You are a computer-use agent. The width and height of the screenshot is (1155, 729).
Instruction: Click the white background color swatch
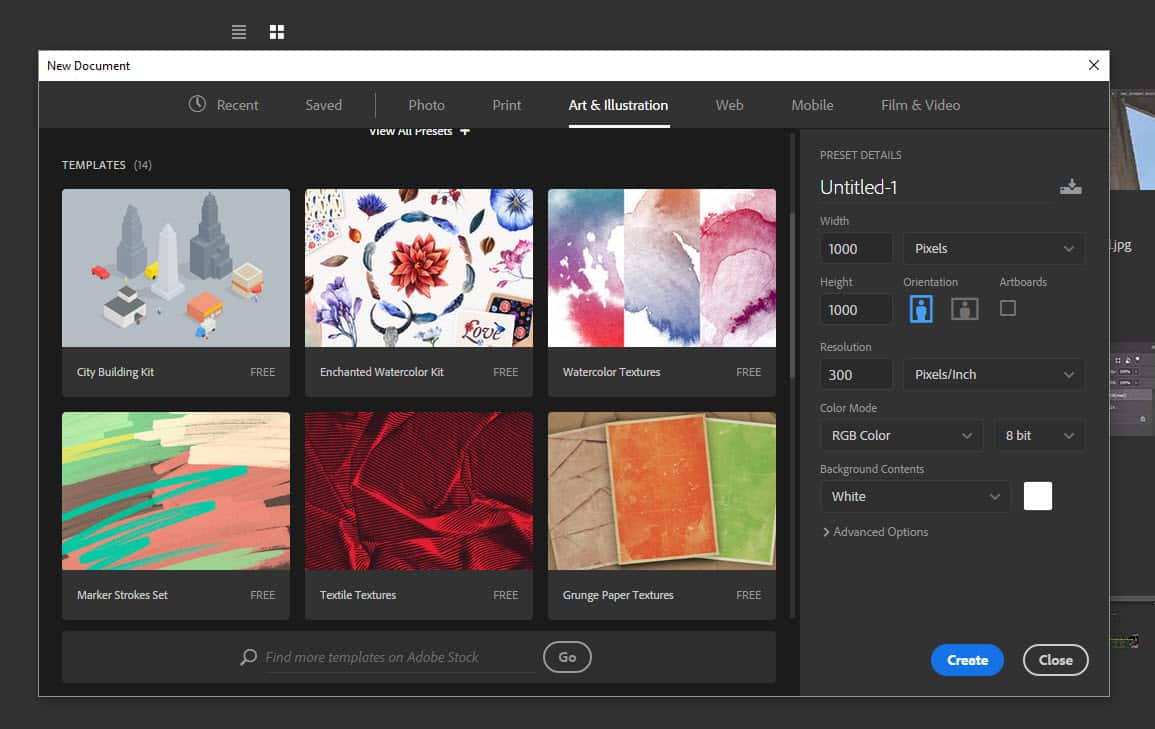(1037, 496)
